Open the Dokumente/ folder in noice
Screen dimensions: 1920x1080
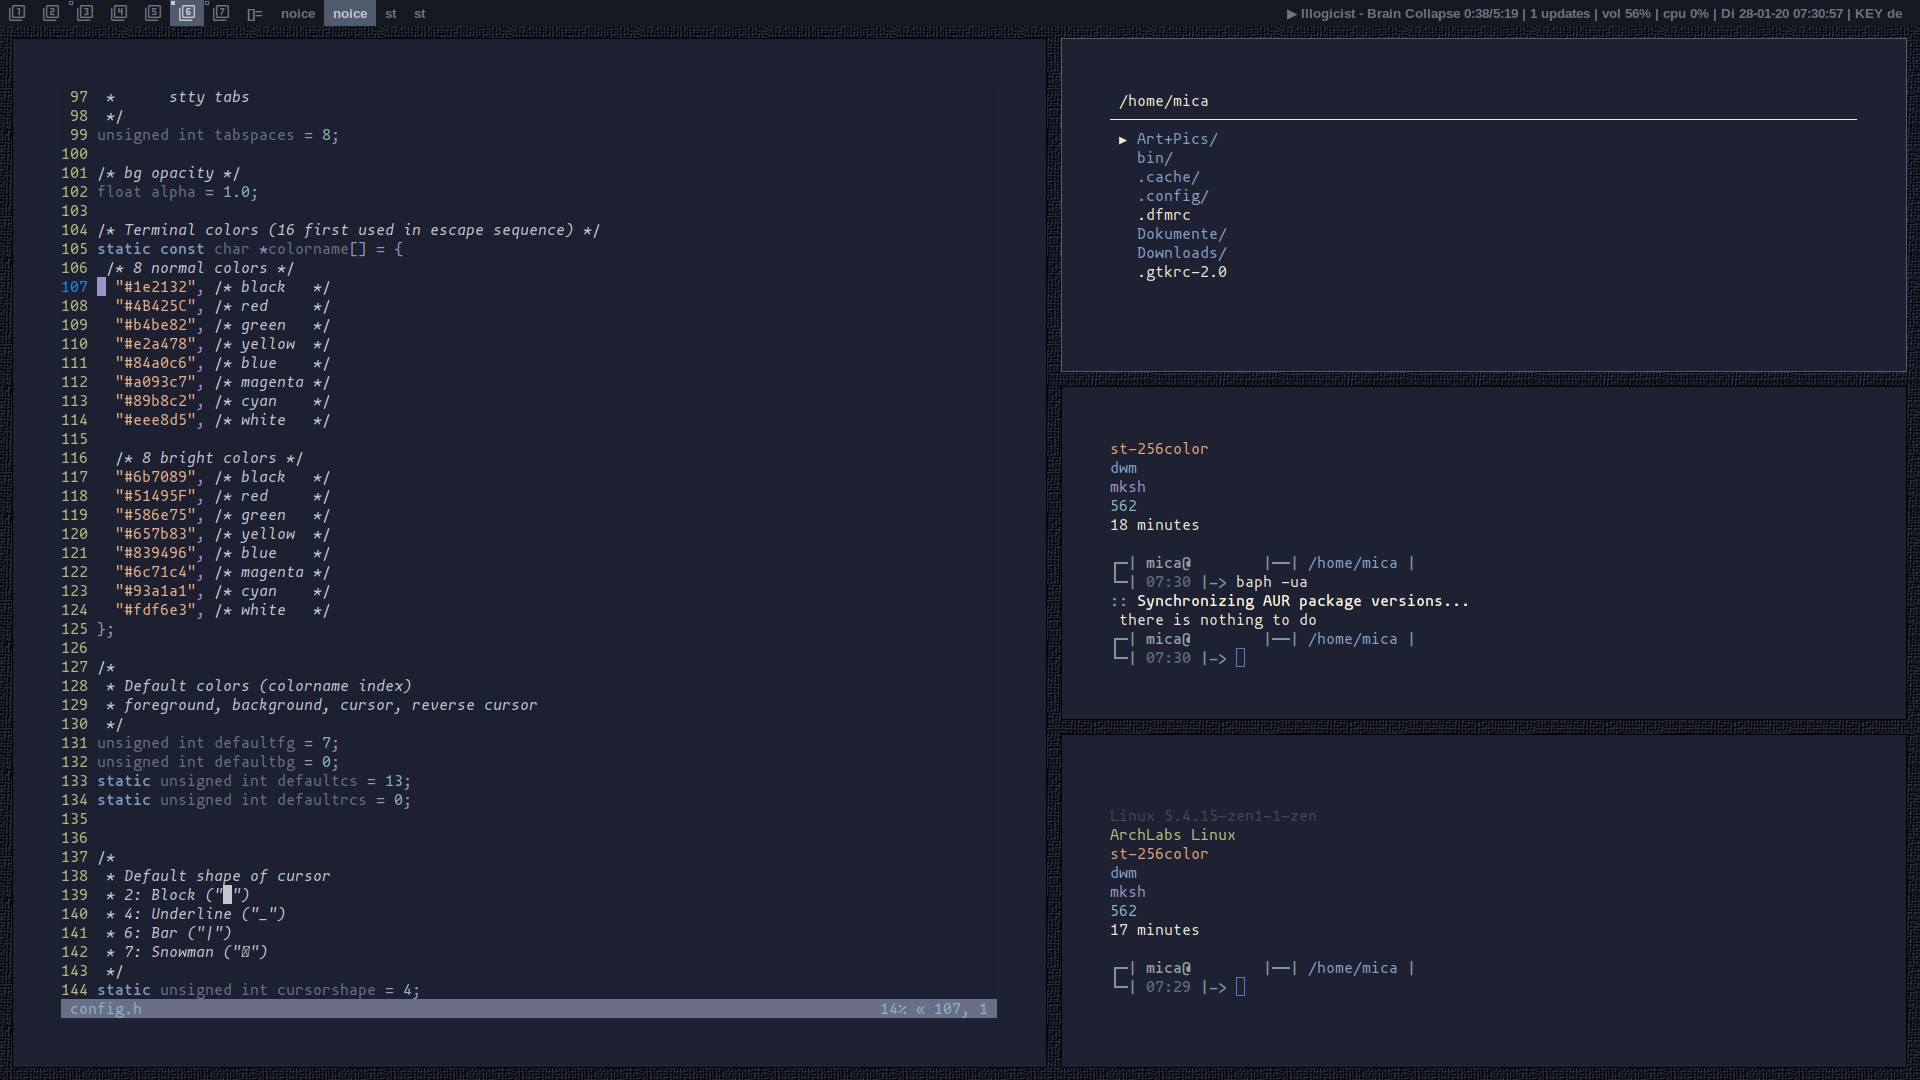coord(1182,234)
